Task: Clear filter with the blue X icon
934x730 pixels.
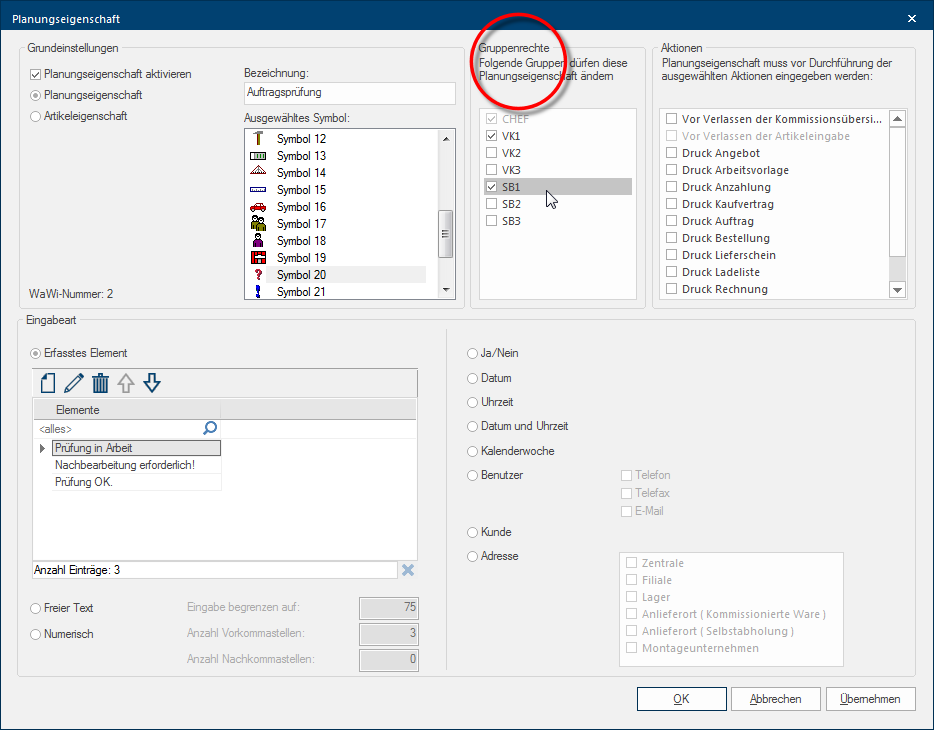Action: (x=408, y=570)
